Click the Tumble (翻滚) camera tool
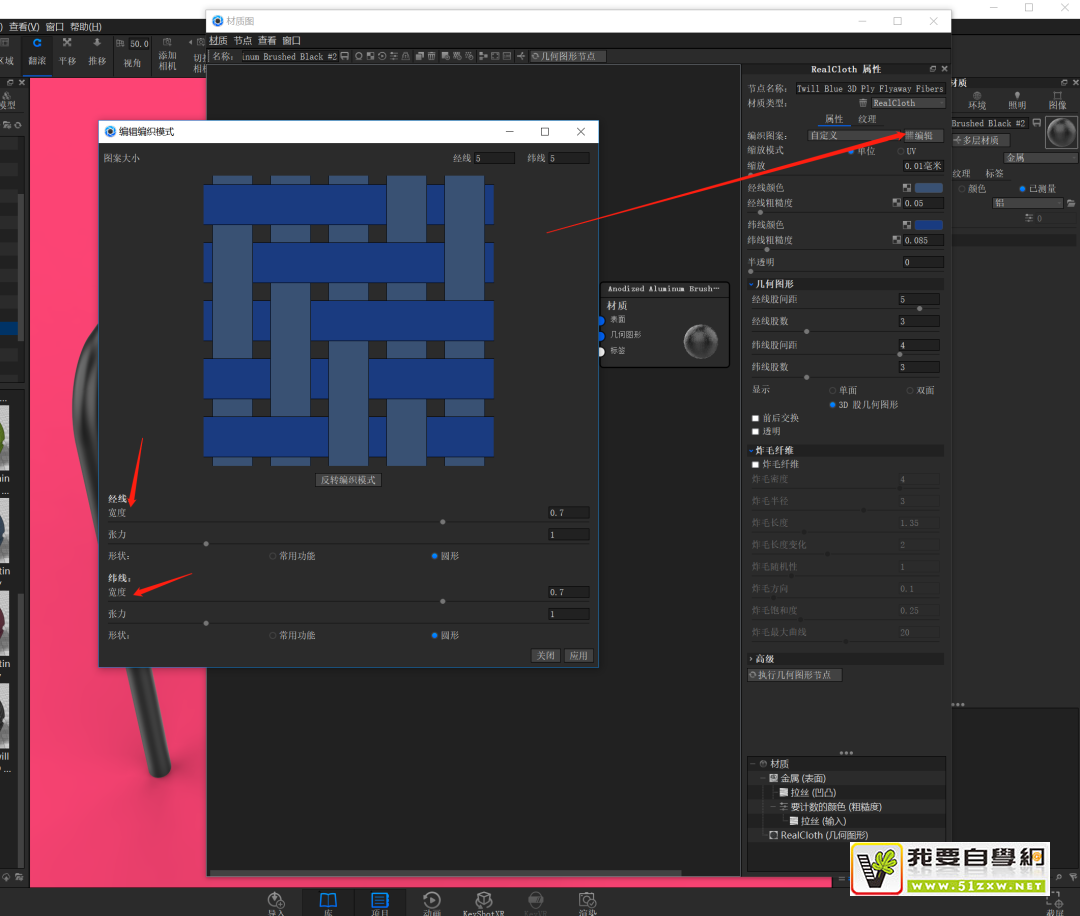 37,51
